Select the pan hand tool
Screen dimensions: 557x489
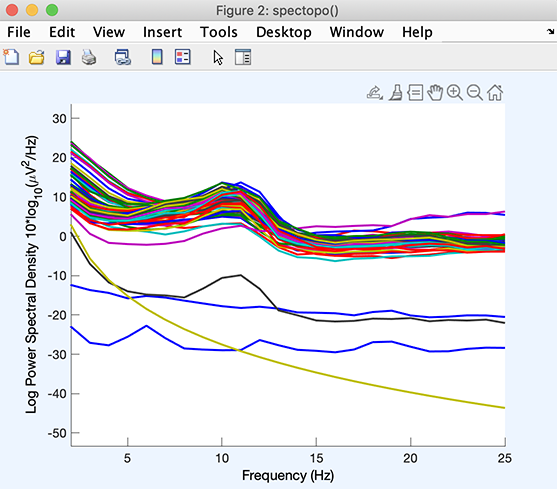pyautogui.click(x=435, y=93)
